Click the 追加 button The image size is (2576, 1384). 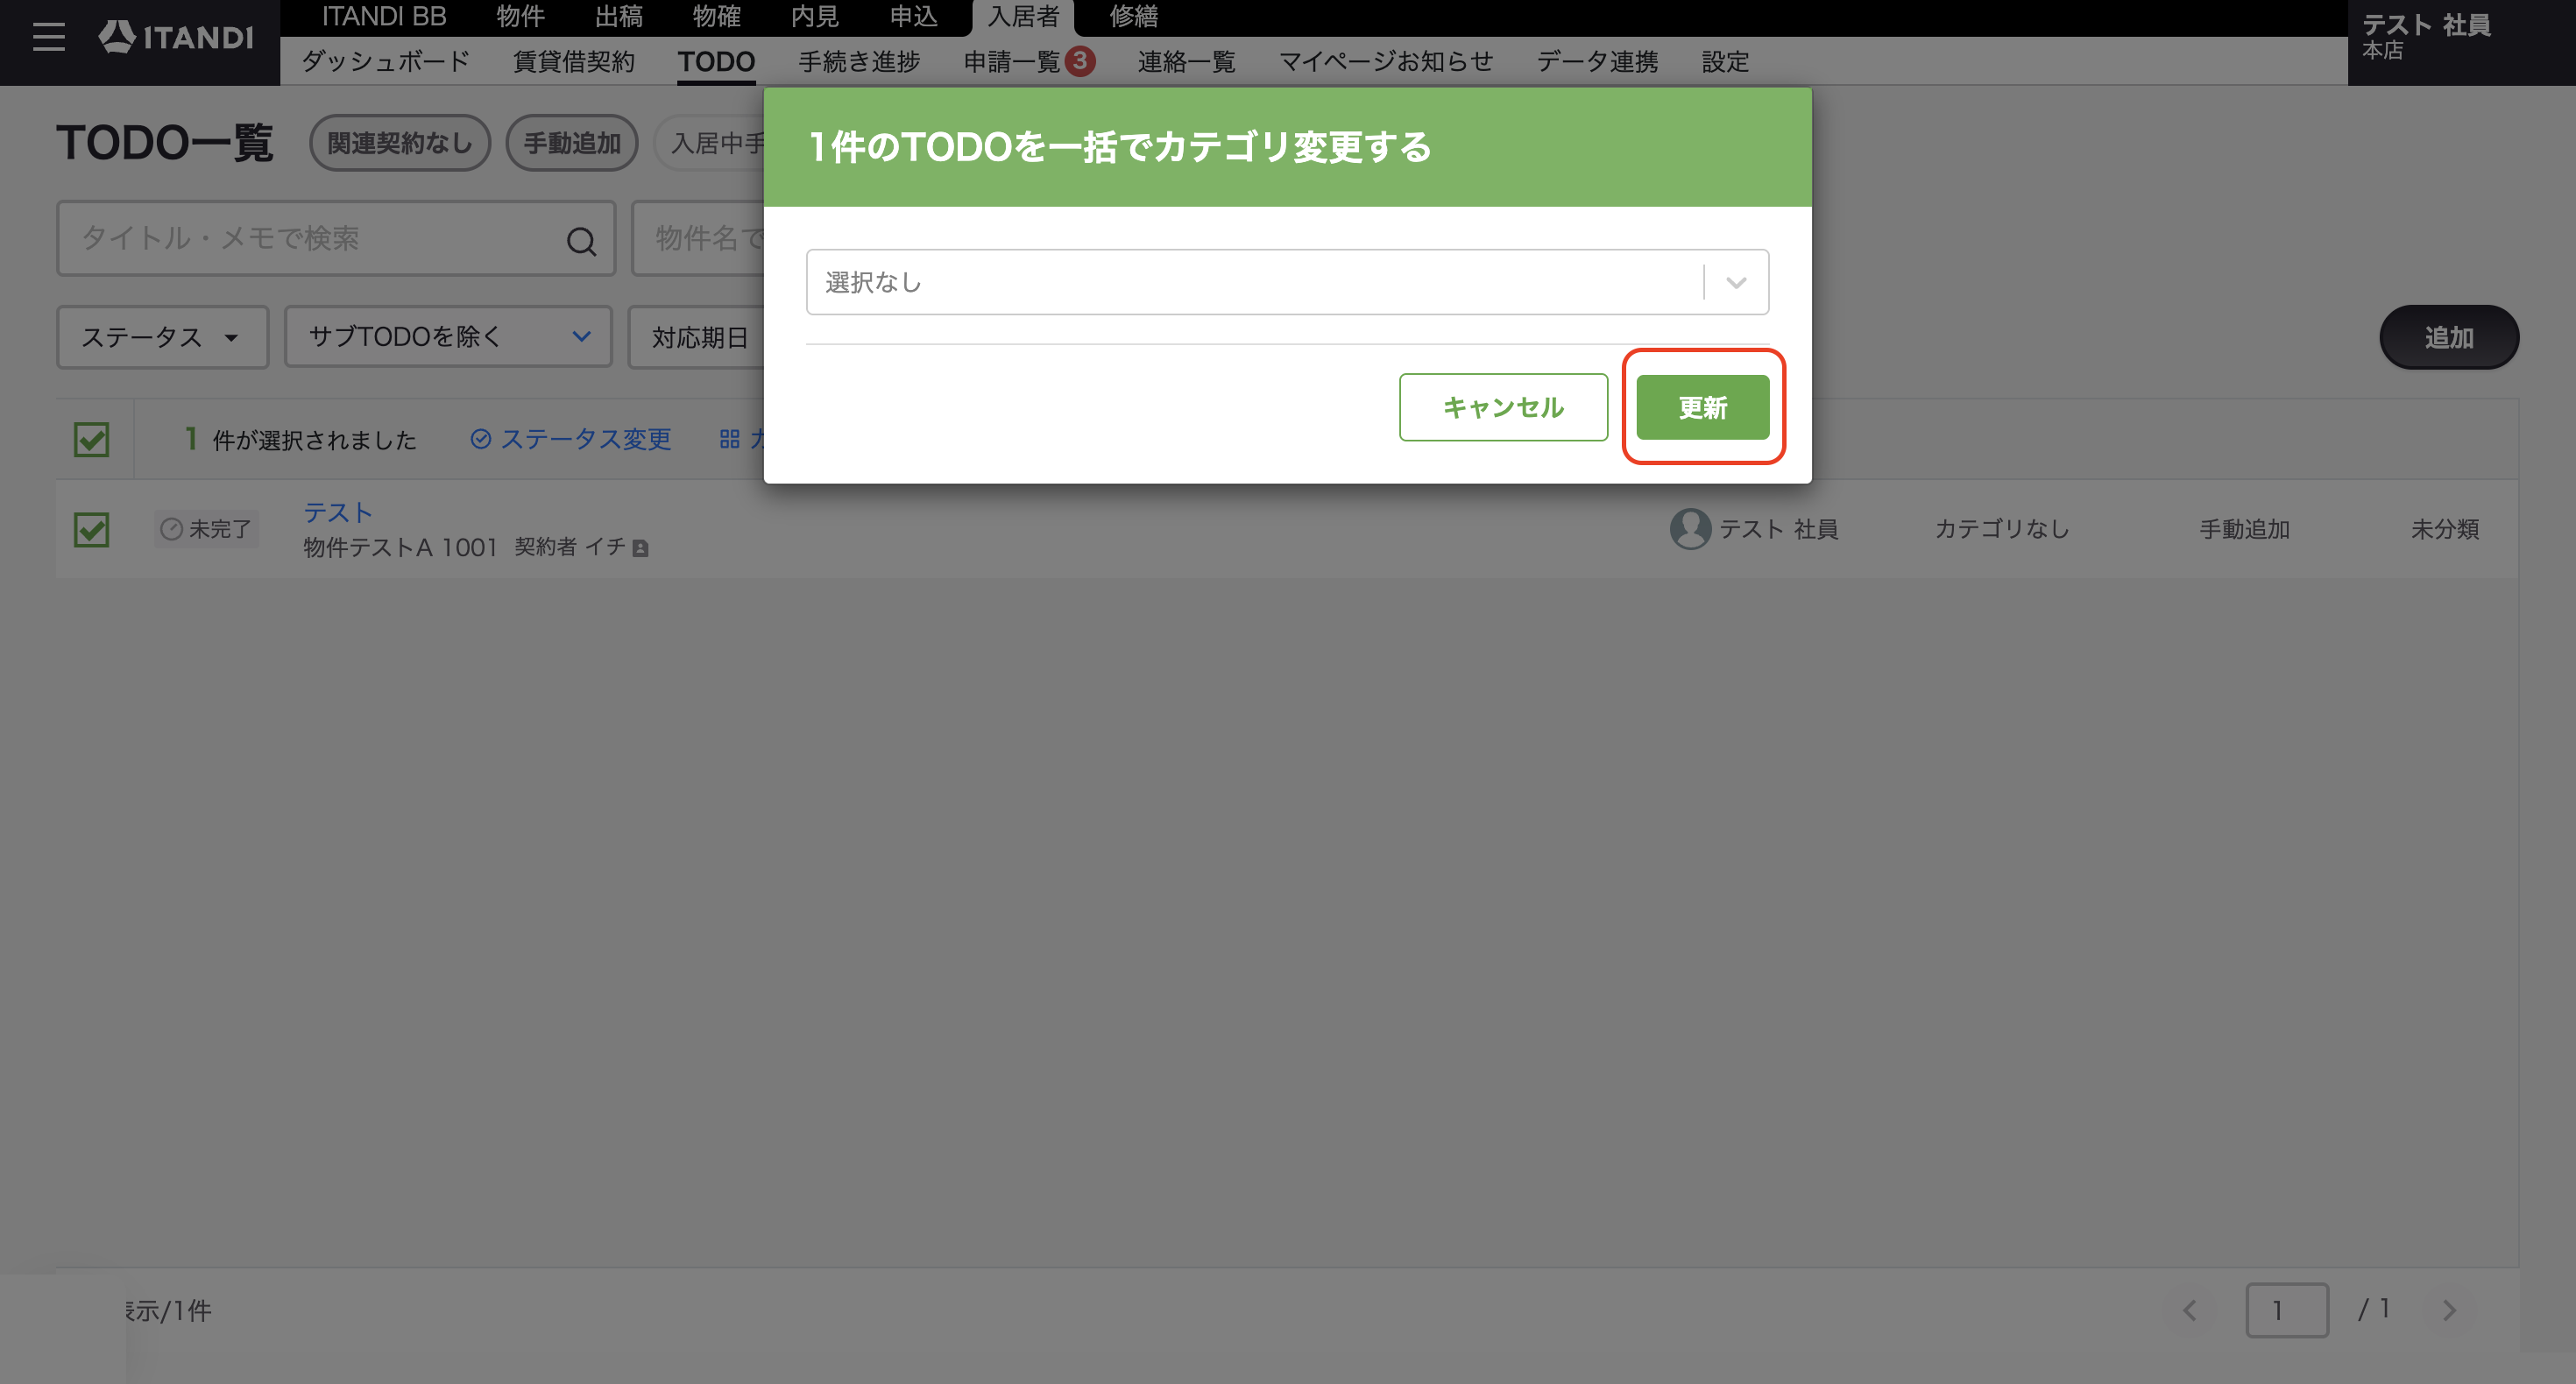(2449, 337)
